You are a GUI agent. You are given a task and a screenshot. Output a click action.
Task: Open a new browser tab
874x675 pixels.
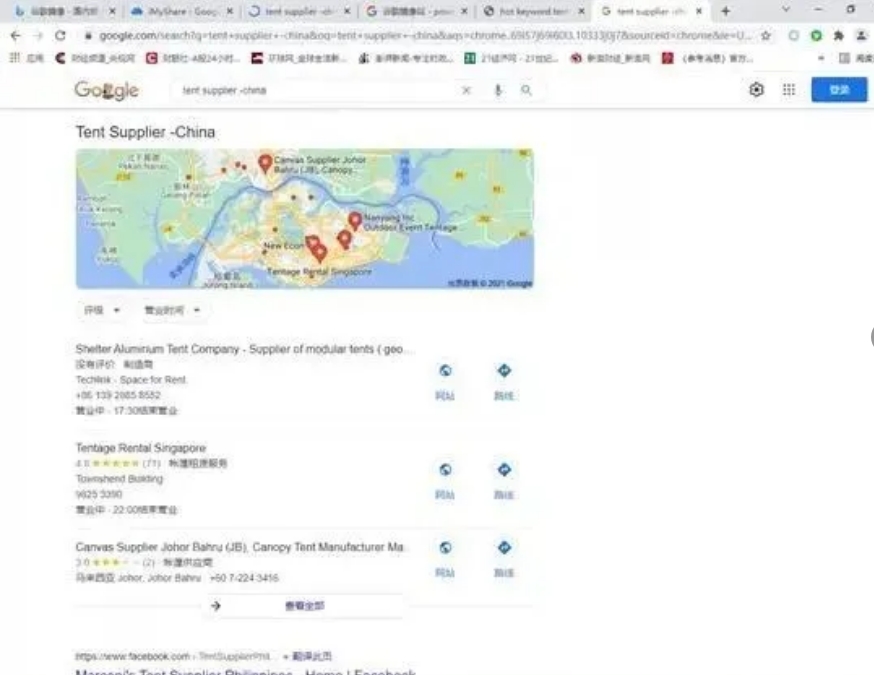pyautogui.click(x=726, y=11)
